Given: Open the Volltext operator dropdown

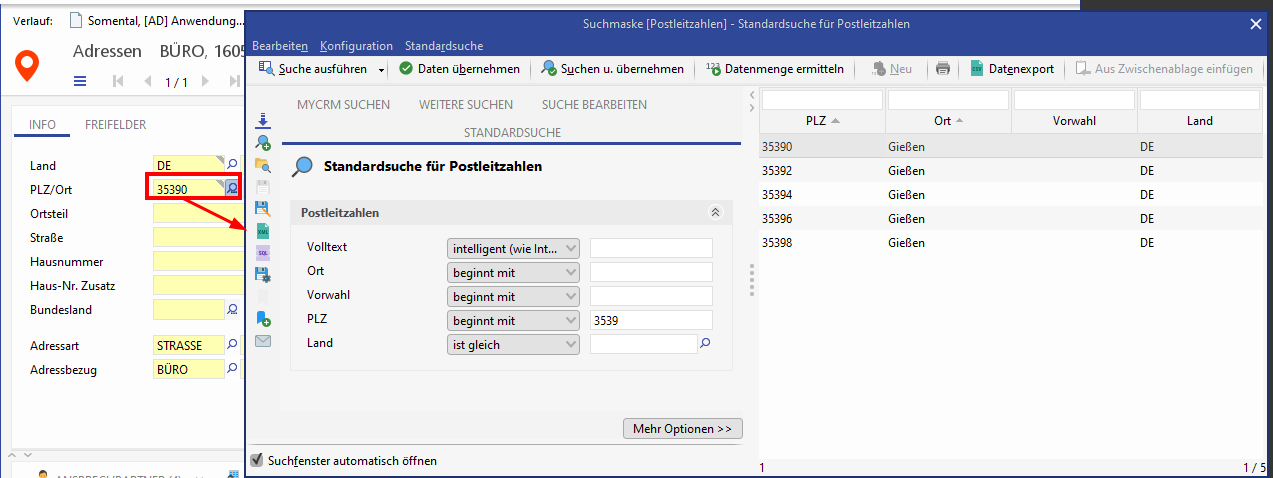Looking at the screenshot, I should pos(513,248).
